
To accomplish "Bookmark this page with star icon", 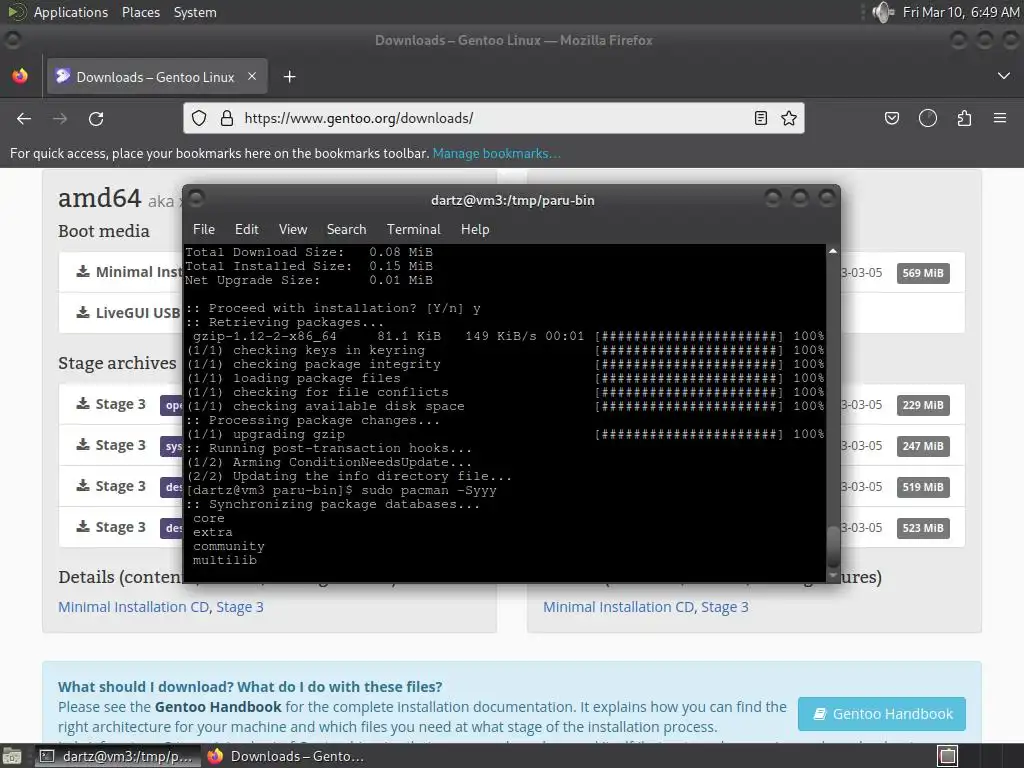I will [789, 118].
